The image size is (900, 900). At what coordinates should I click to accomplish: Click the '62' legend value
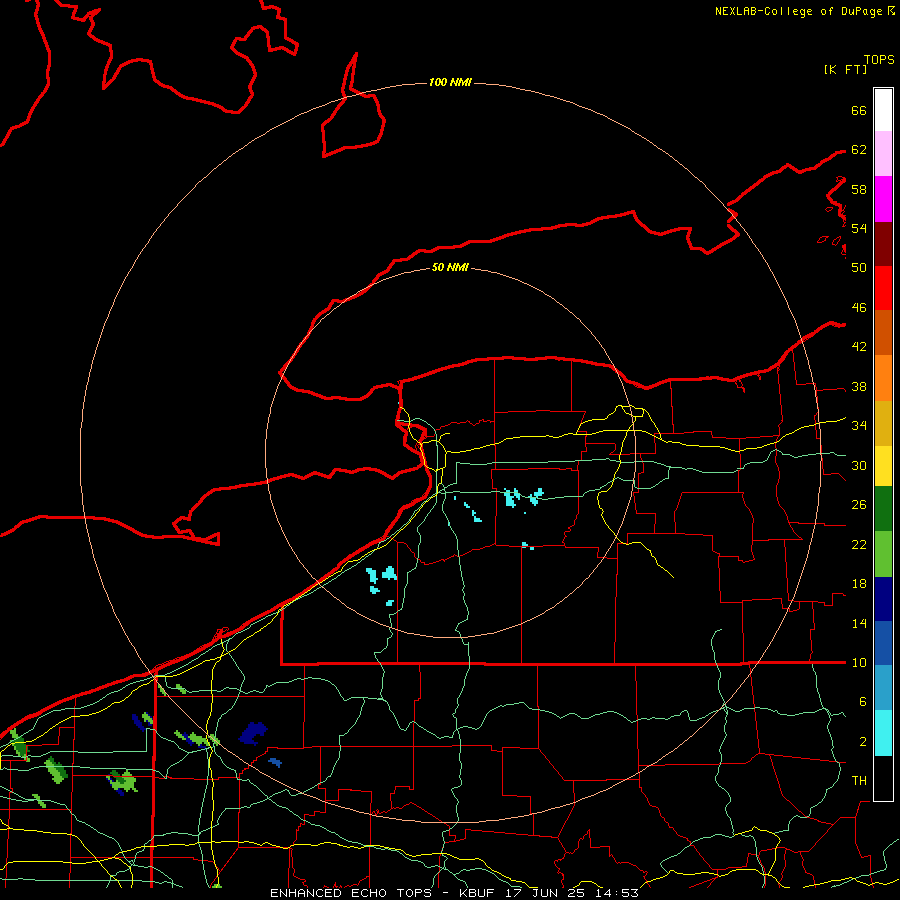point(859,150)
